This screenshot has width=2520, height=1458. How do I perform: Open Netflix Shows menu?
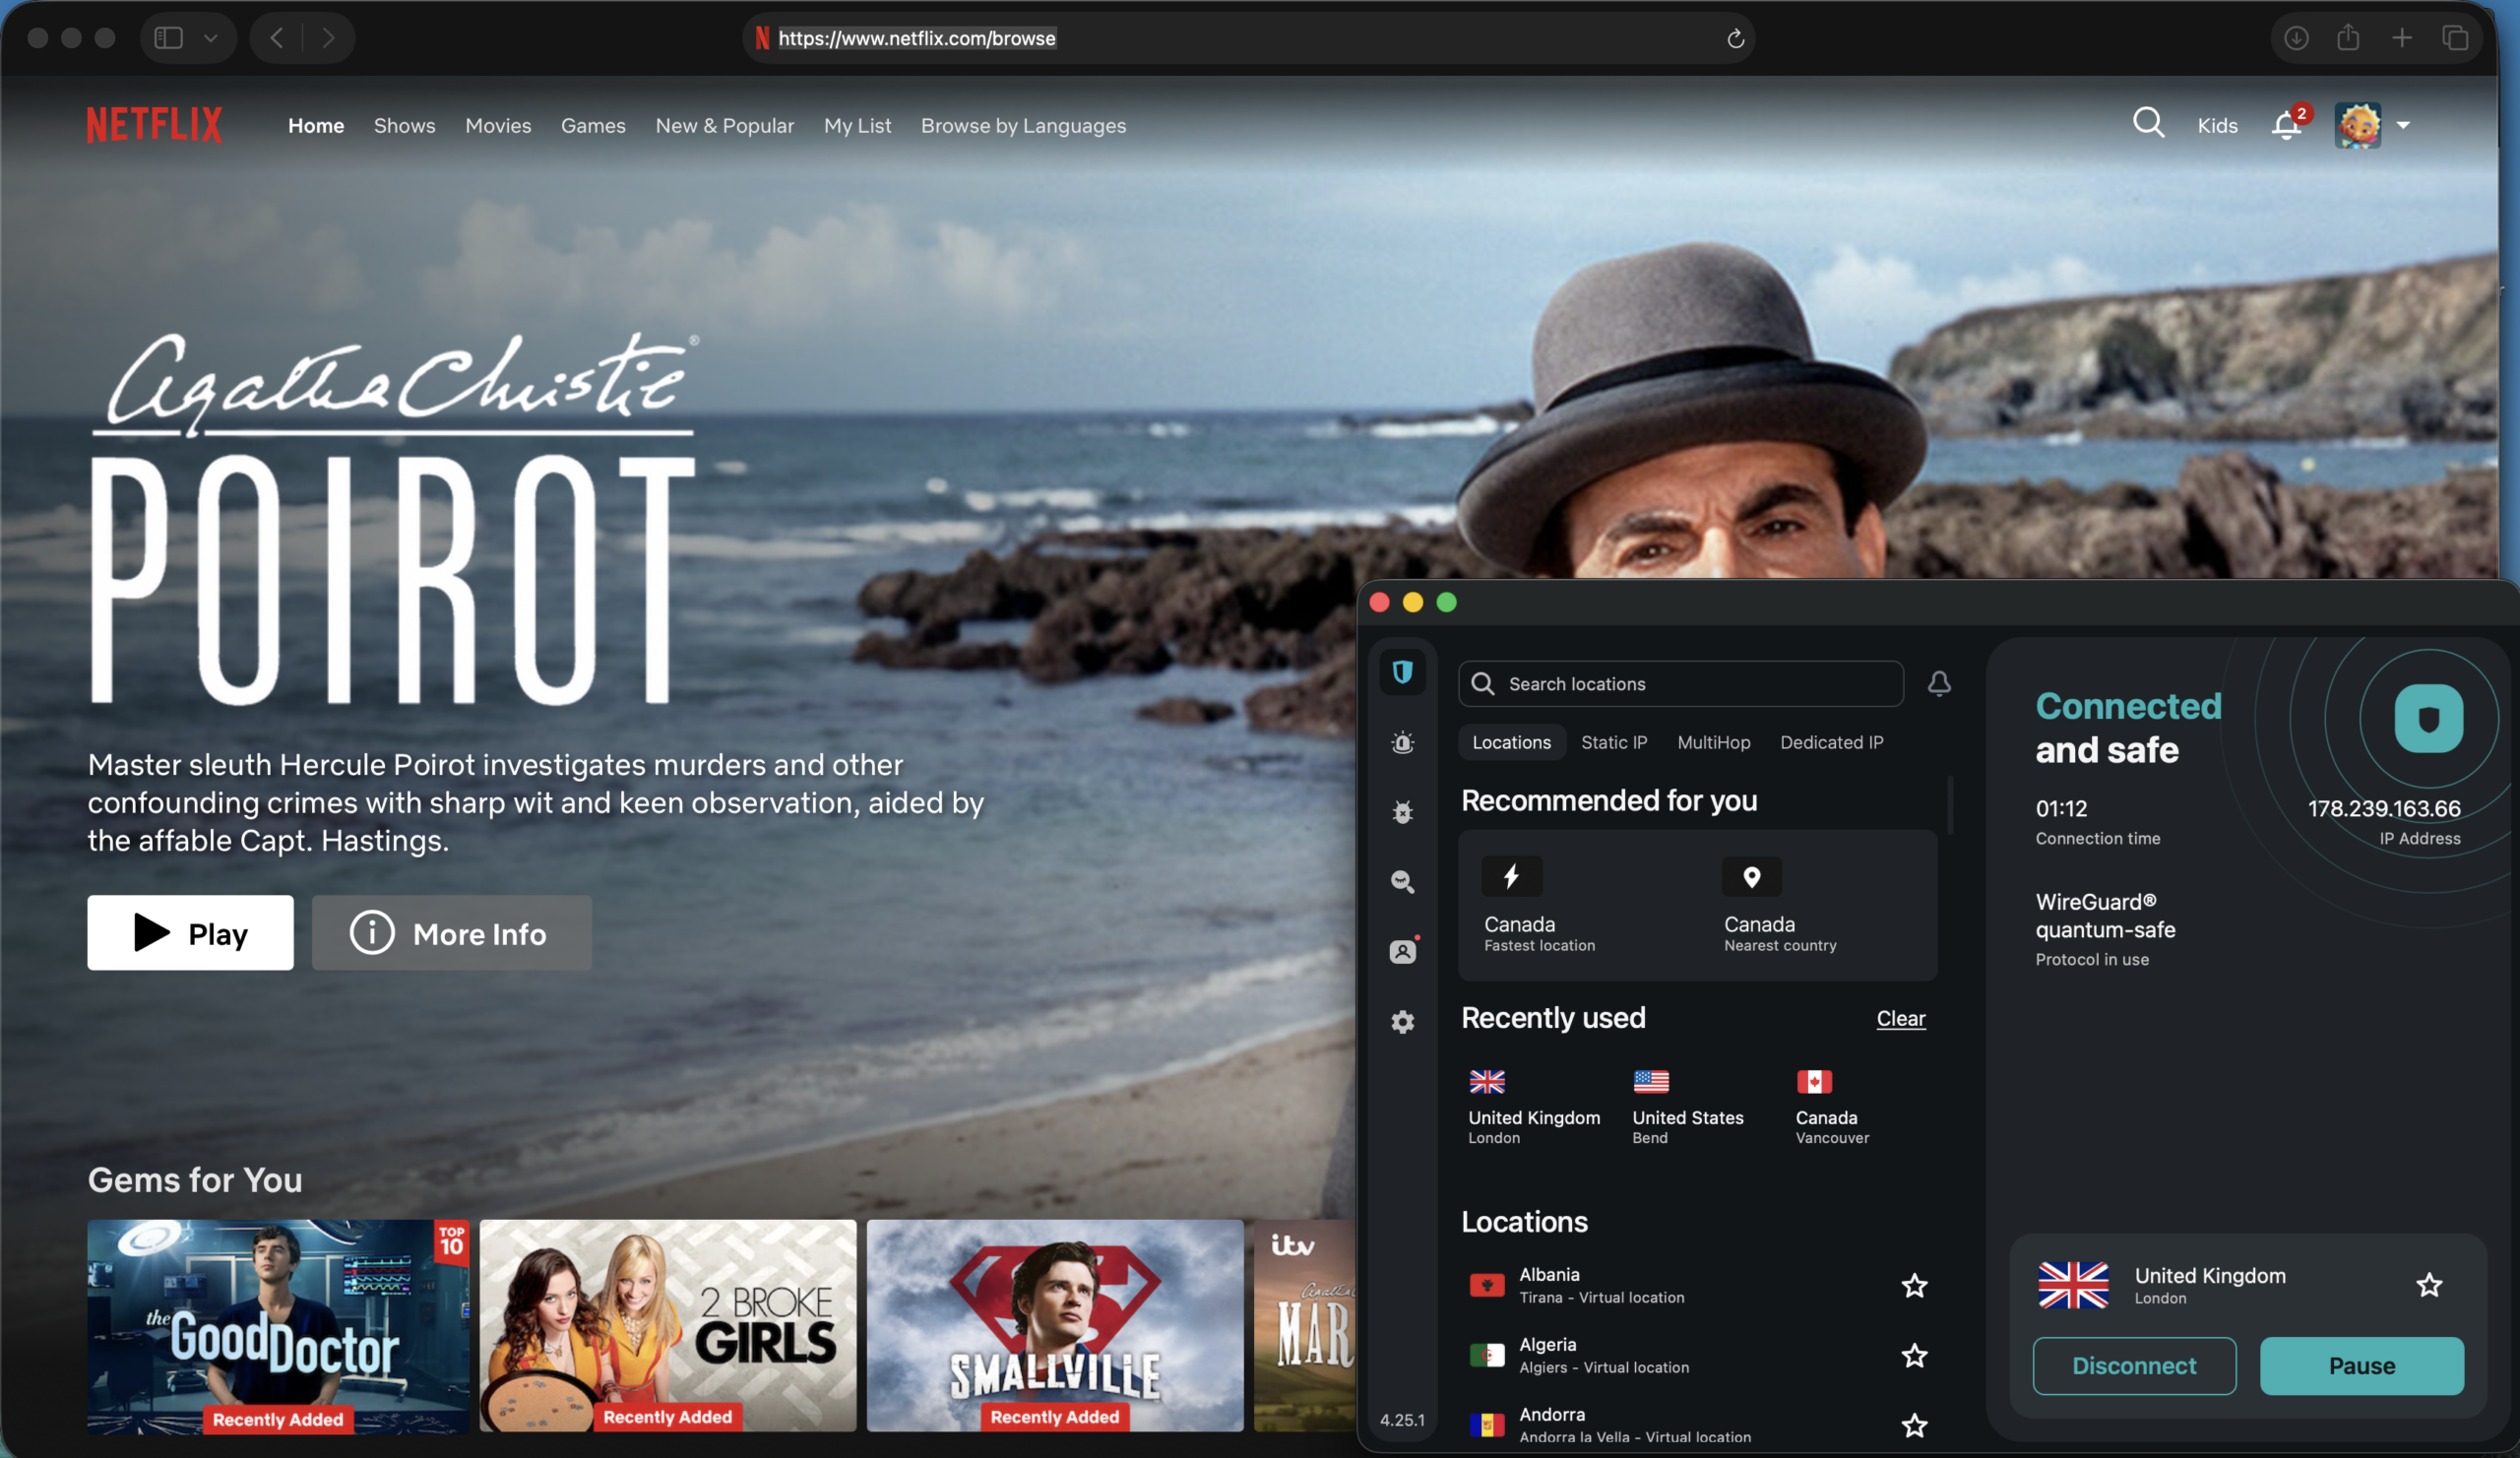(x=404, y=126)
